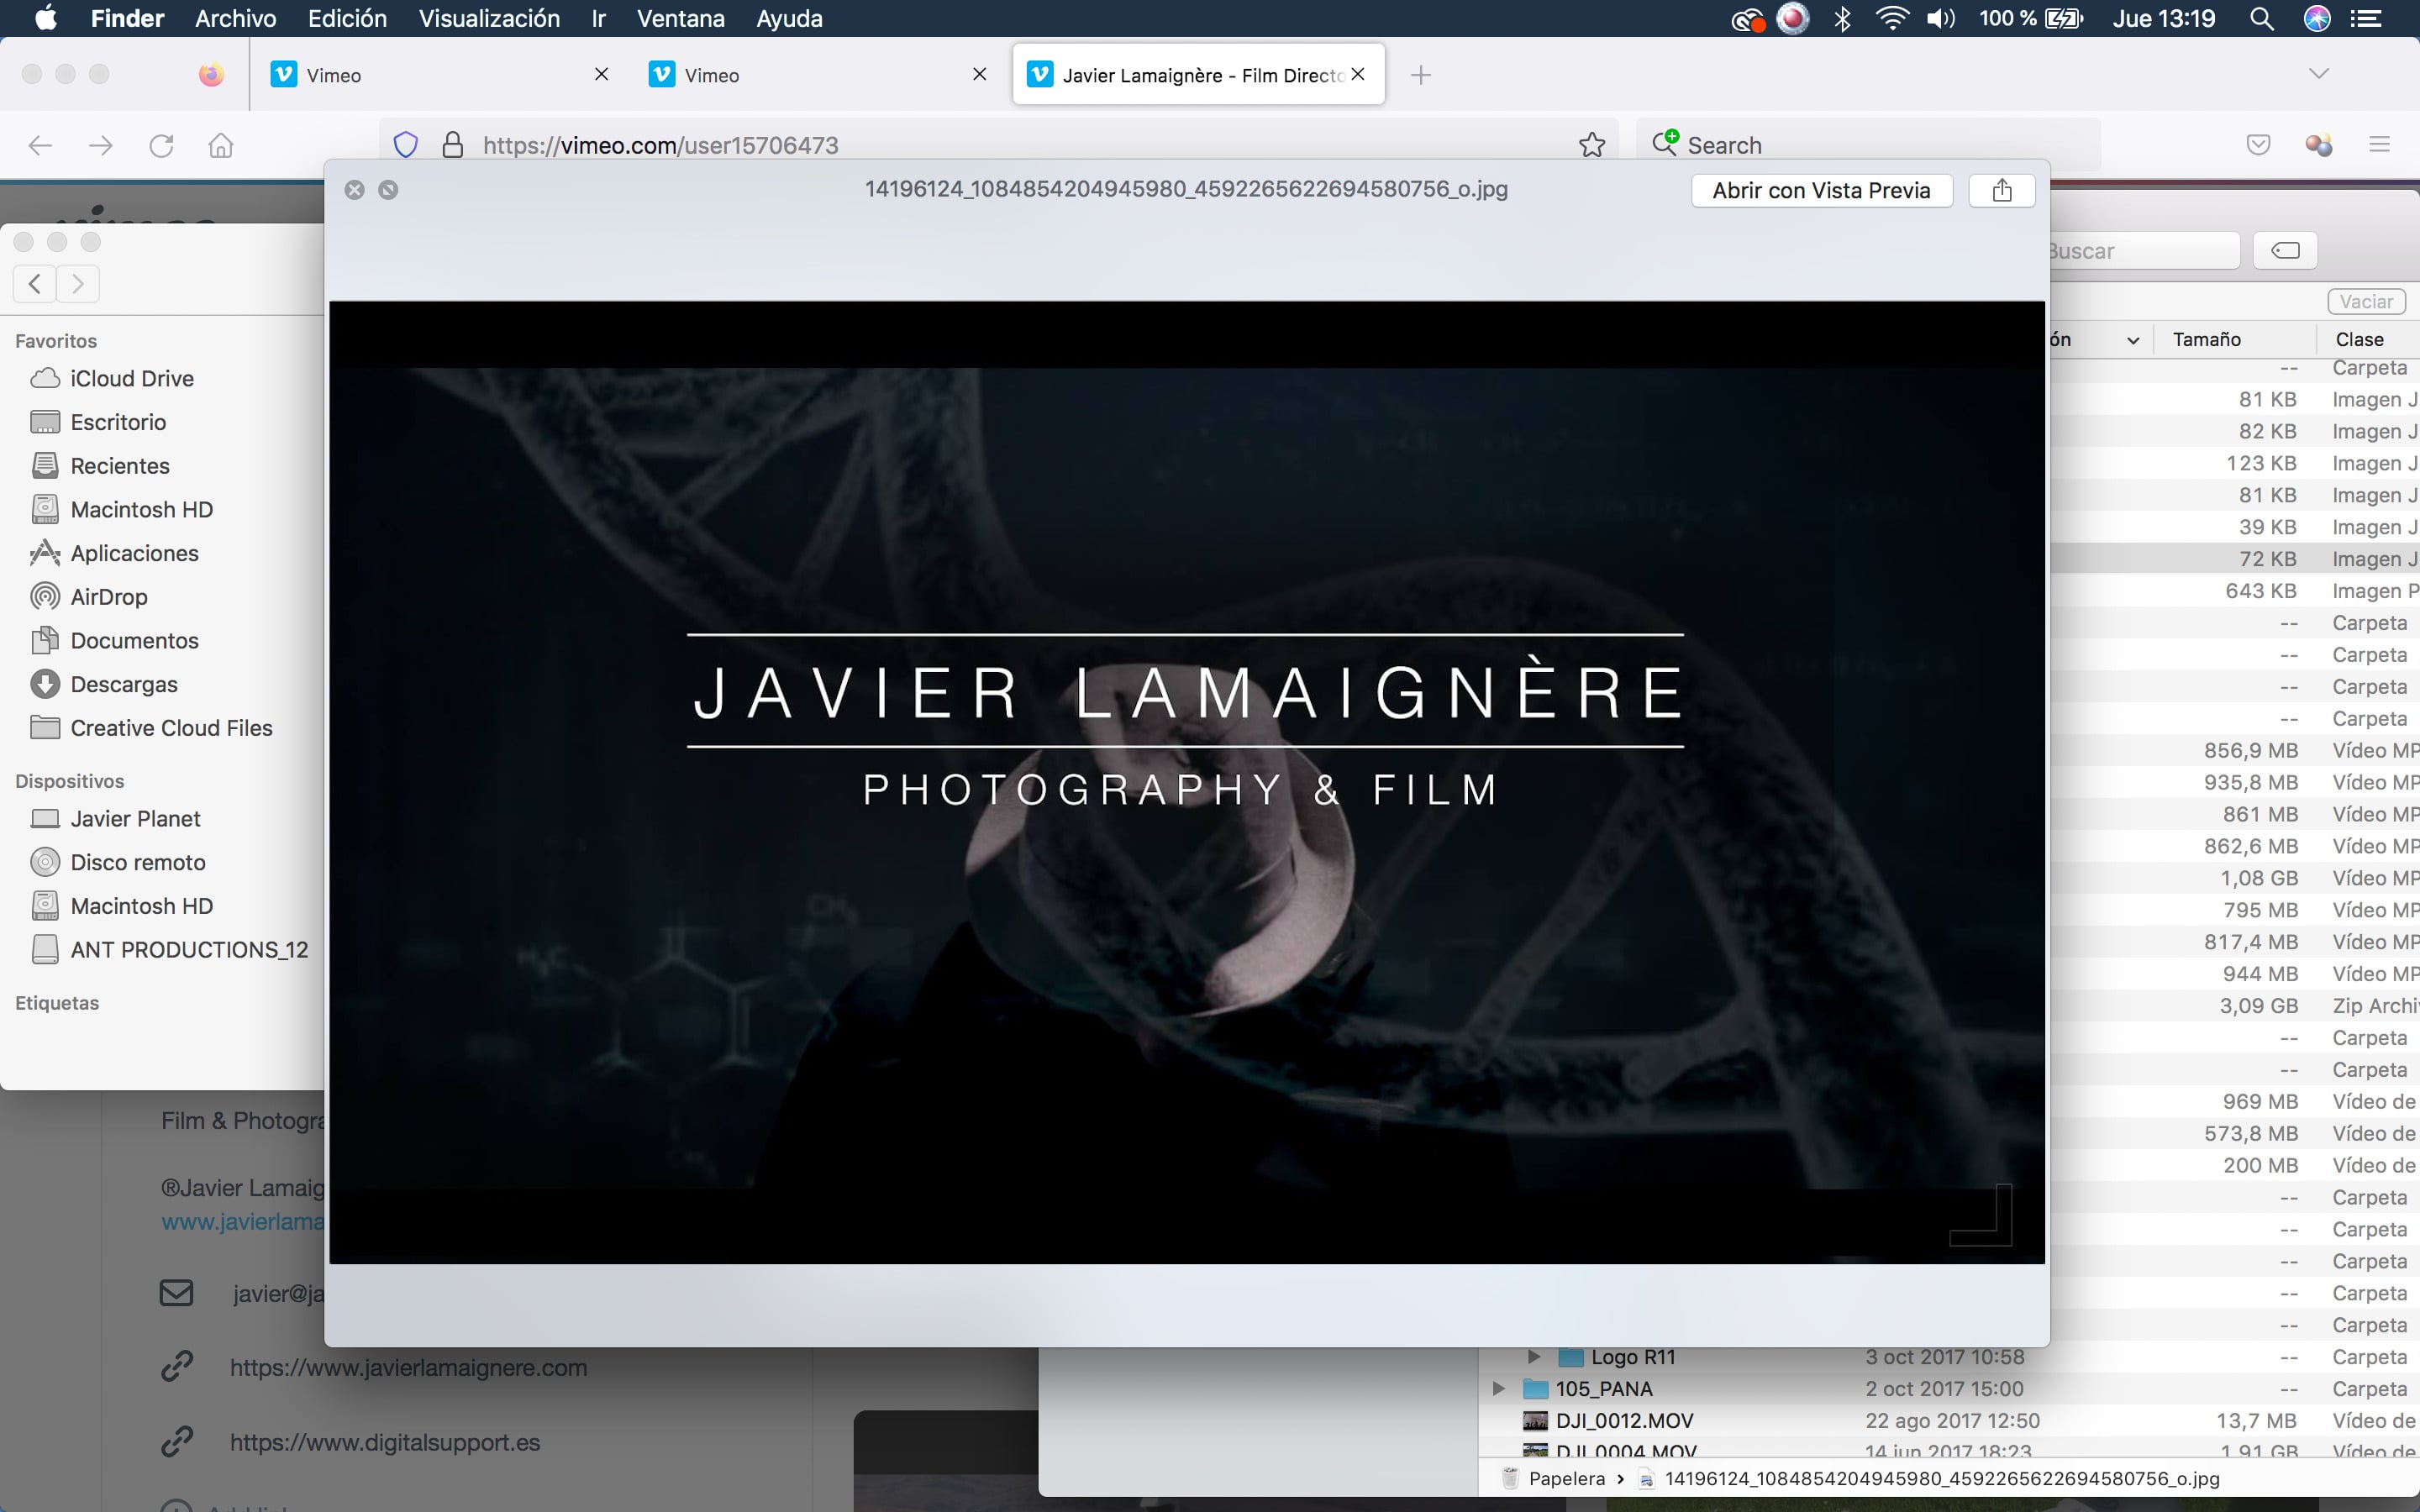2420x1512 pixels.
Task: Open Descargas in the sidebar
Action: 124,685
